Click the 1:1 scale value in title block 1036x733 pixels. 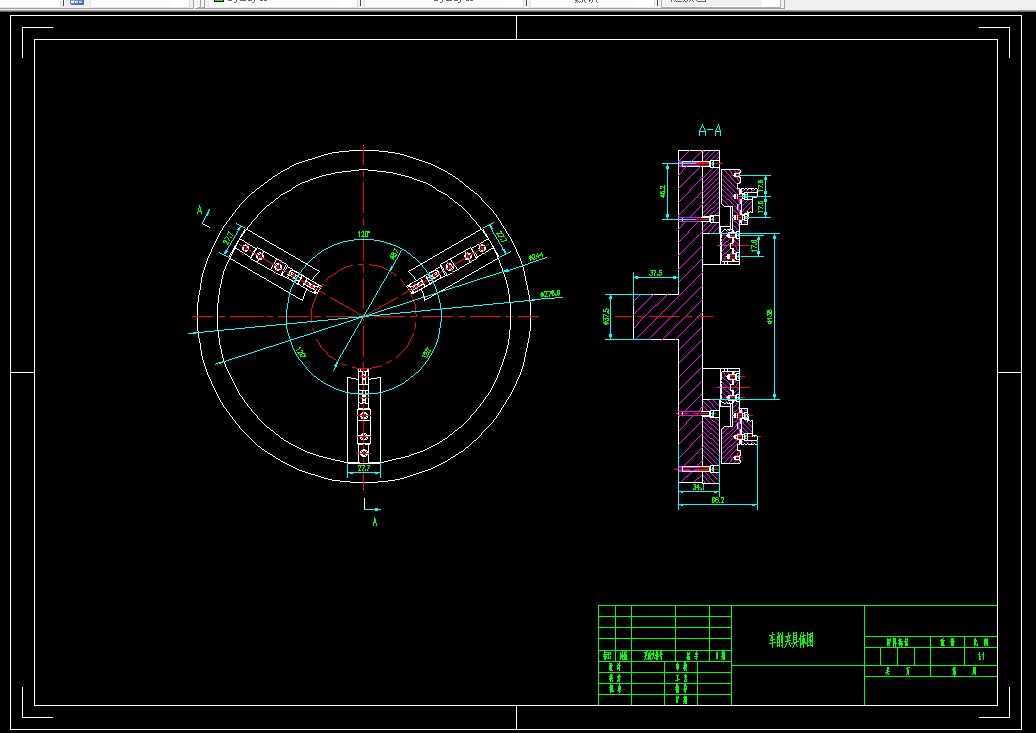[x=981, y=656]
